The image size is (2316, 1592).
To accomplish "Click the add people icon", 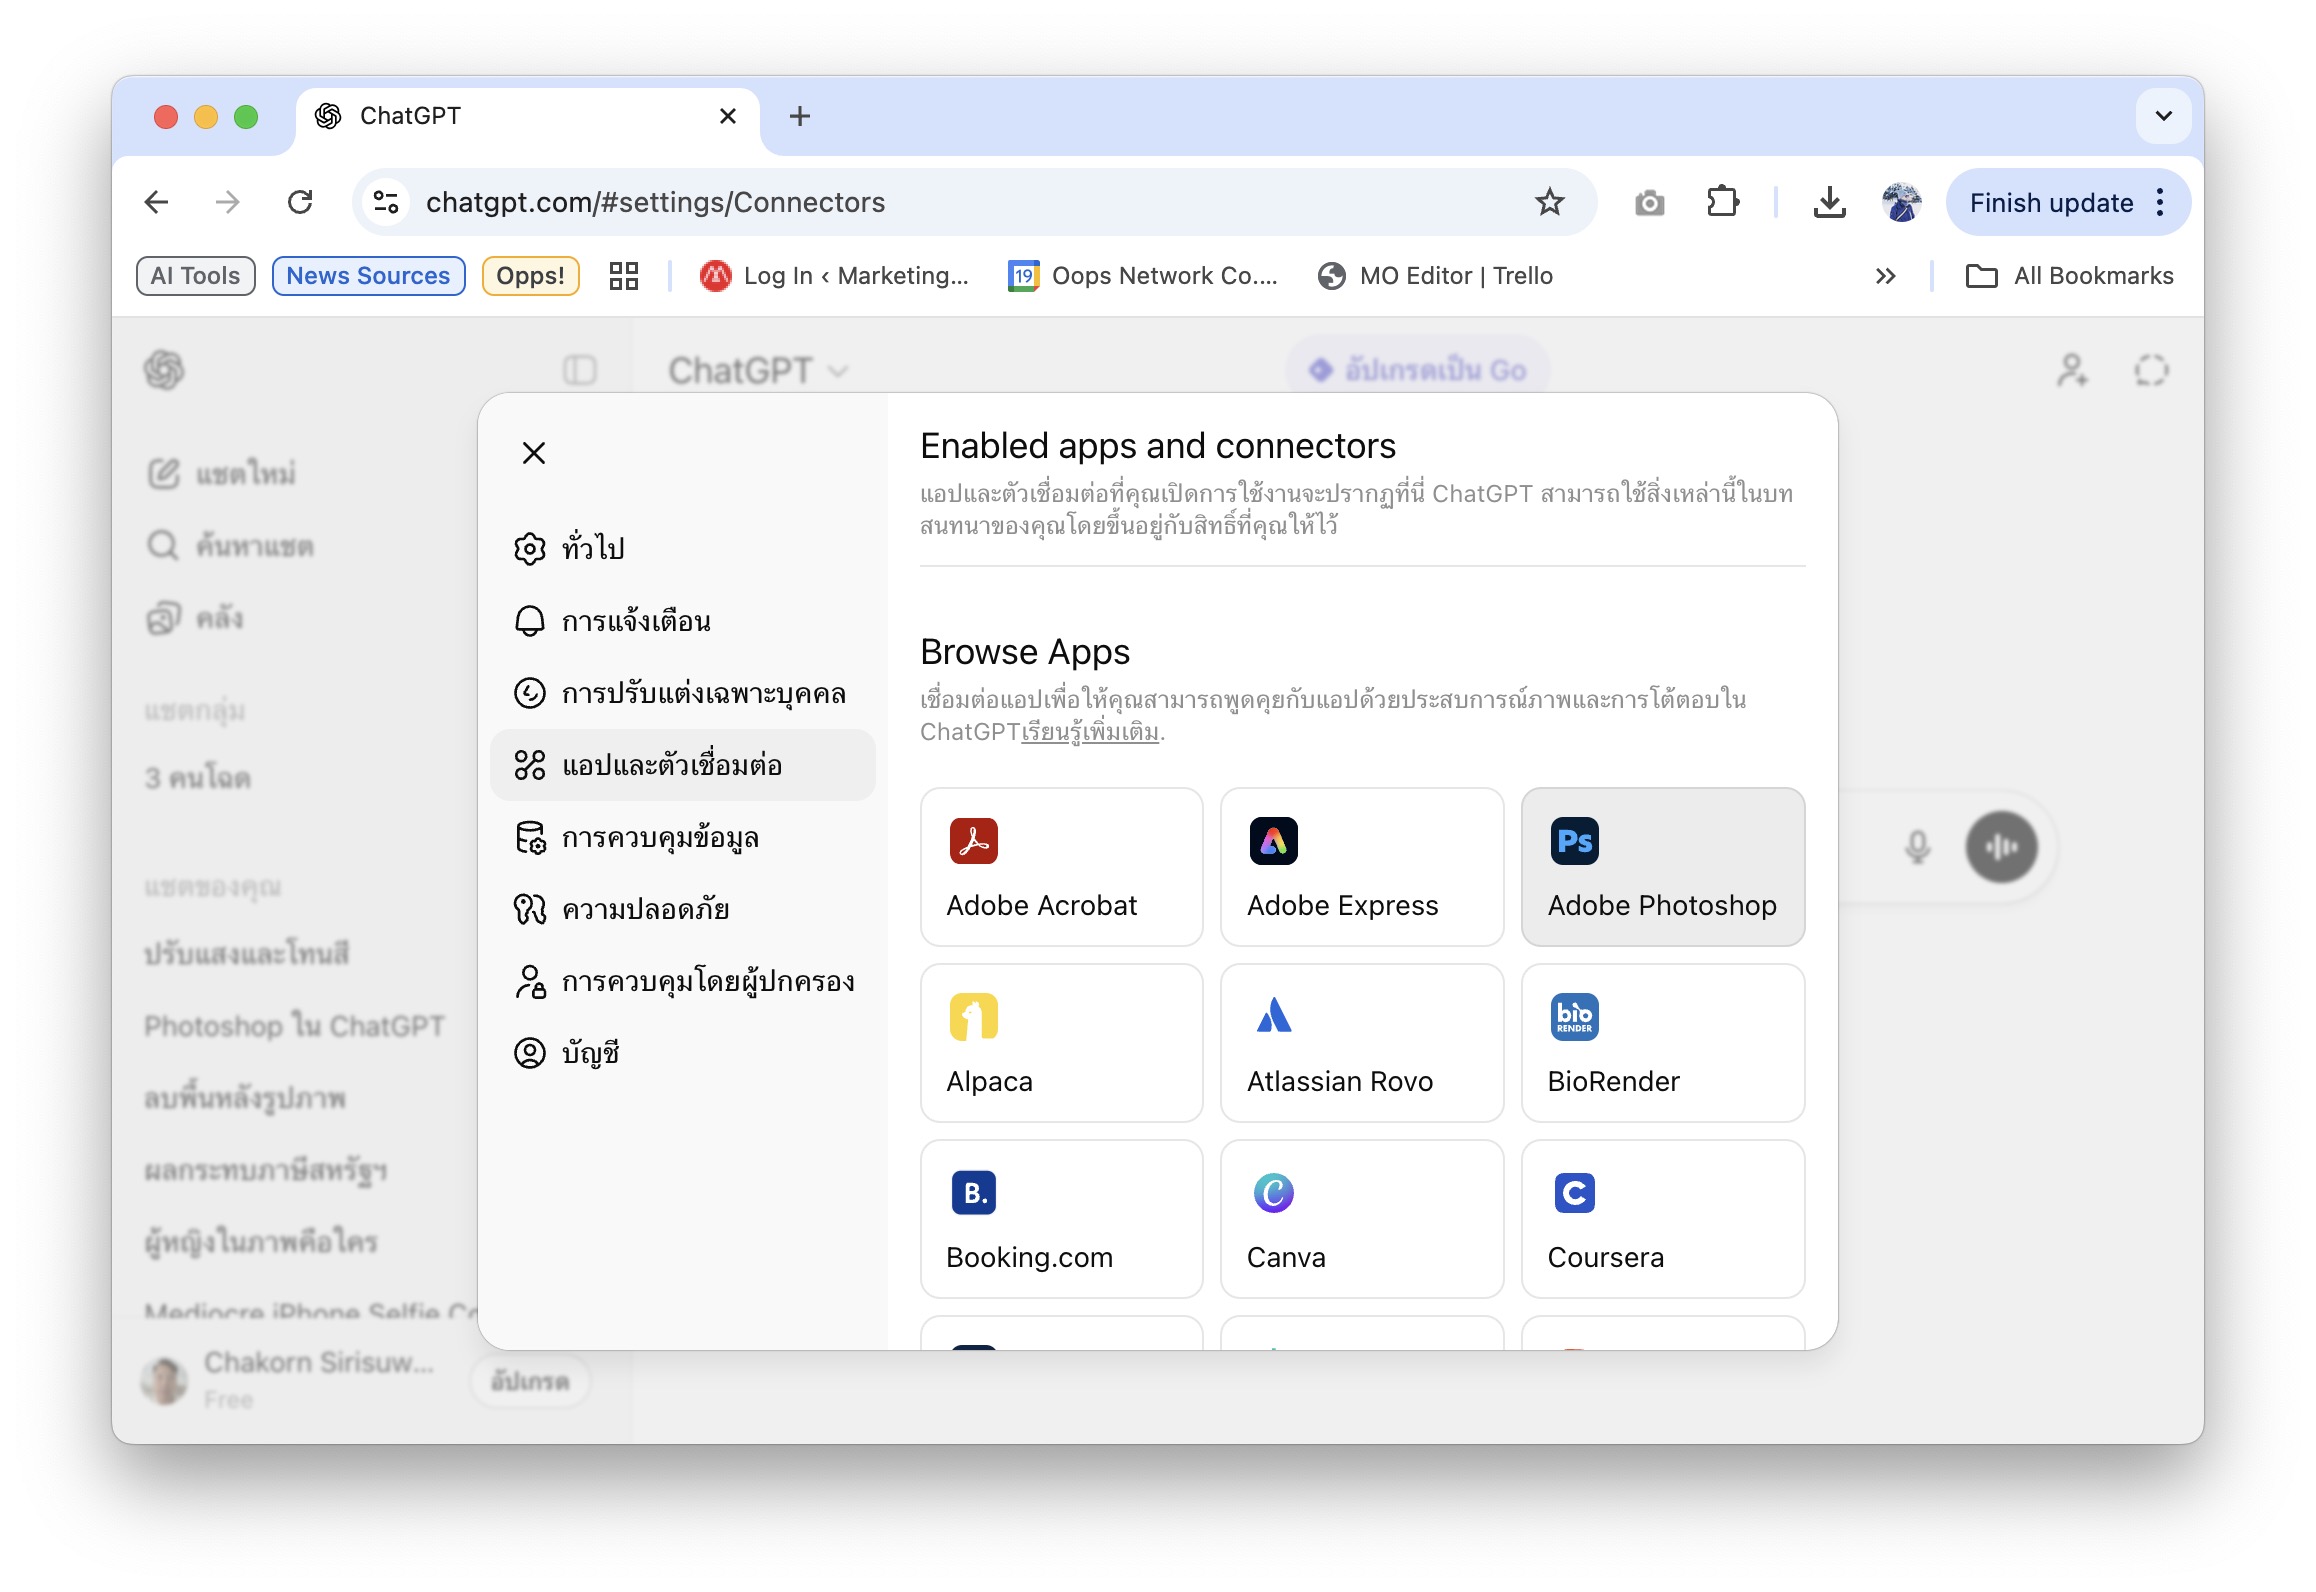I will 2073,371.
